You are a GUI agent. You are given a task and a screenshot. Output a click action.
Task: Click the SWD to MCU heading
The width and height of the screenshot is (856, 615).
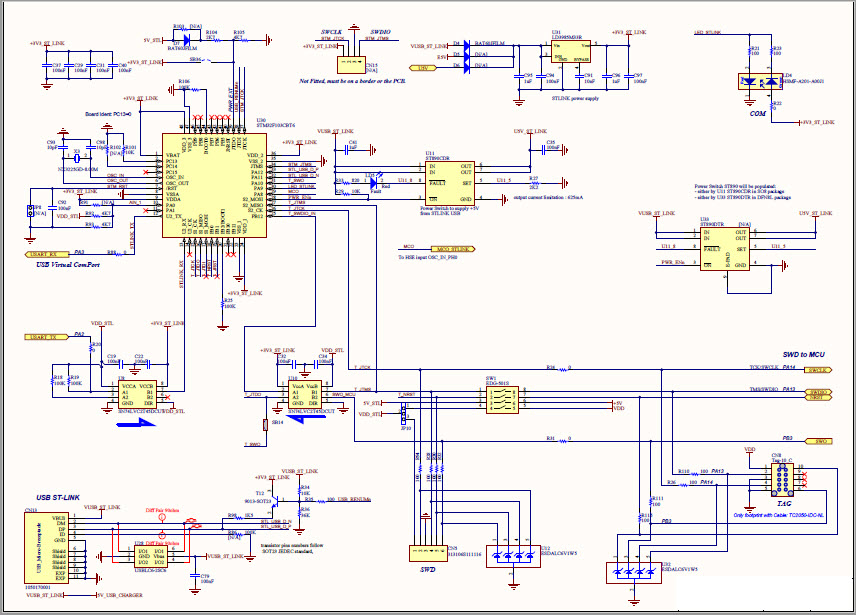pyautogui.click(x=803, y=355)
